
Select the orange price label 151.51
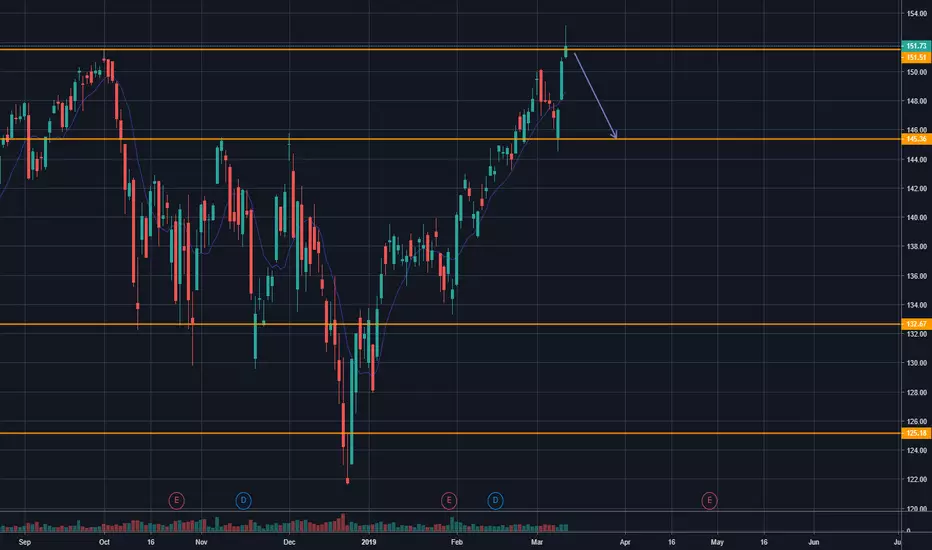[x=916, y=57]
